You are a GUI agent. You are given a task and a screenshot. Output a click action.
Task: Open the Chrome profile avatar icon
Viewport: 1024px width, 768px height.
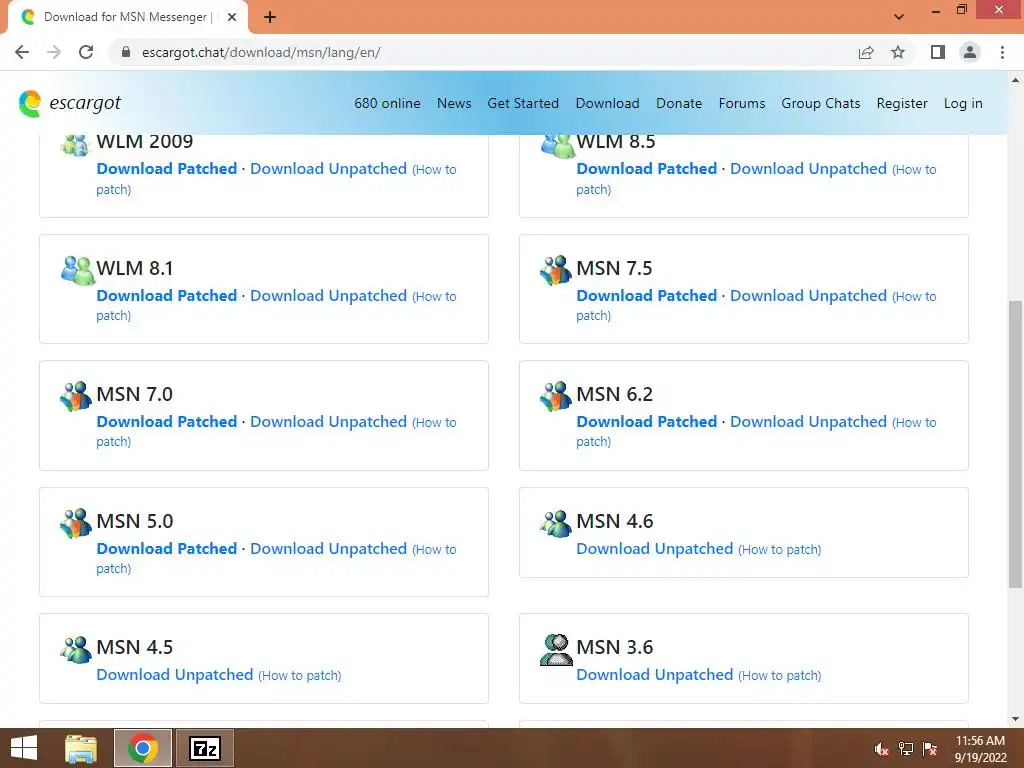point(970,52)
